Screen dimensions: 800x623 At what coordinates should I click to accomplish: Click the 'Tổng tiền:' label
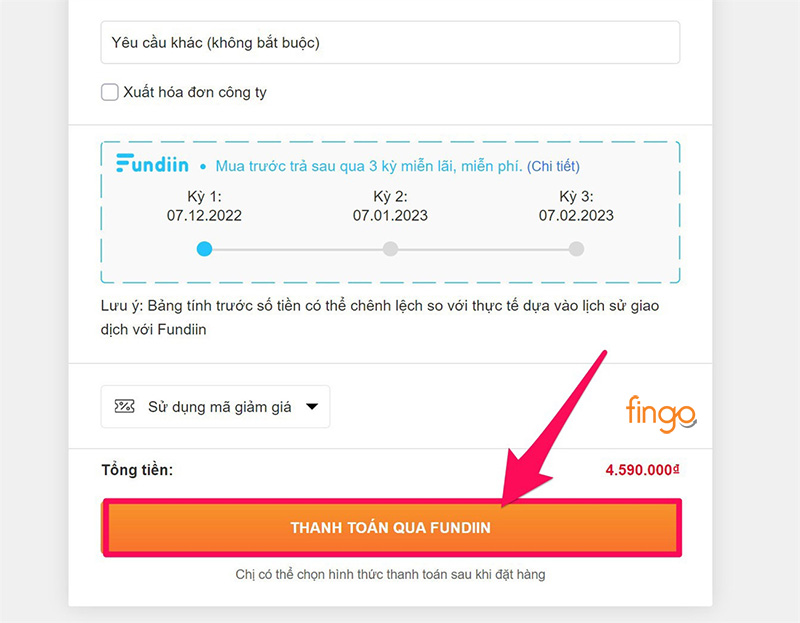click(137, 470)
